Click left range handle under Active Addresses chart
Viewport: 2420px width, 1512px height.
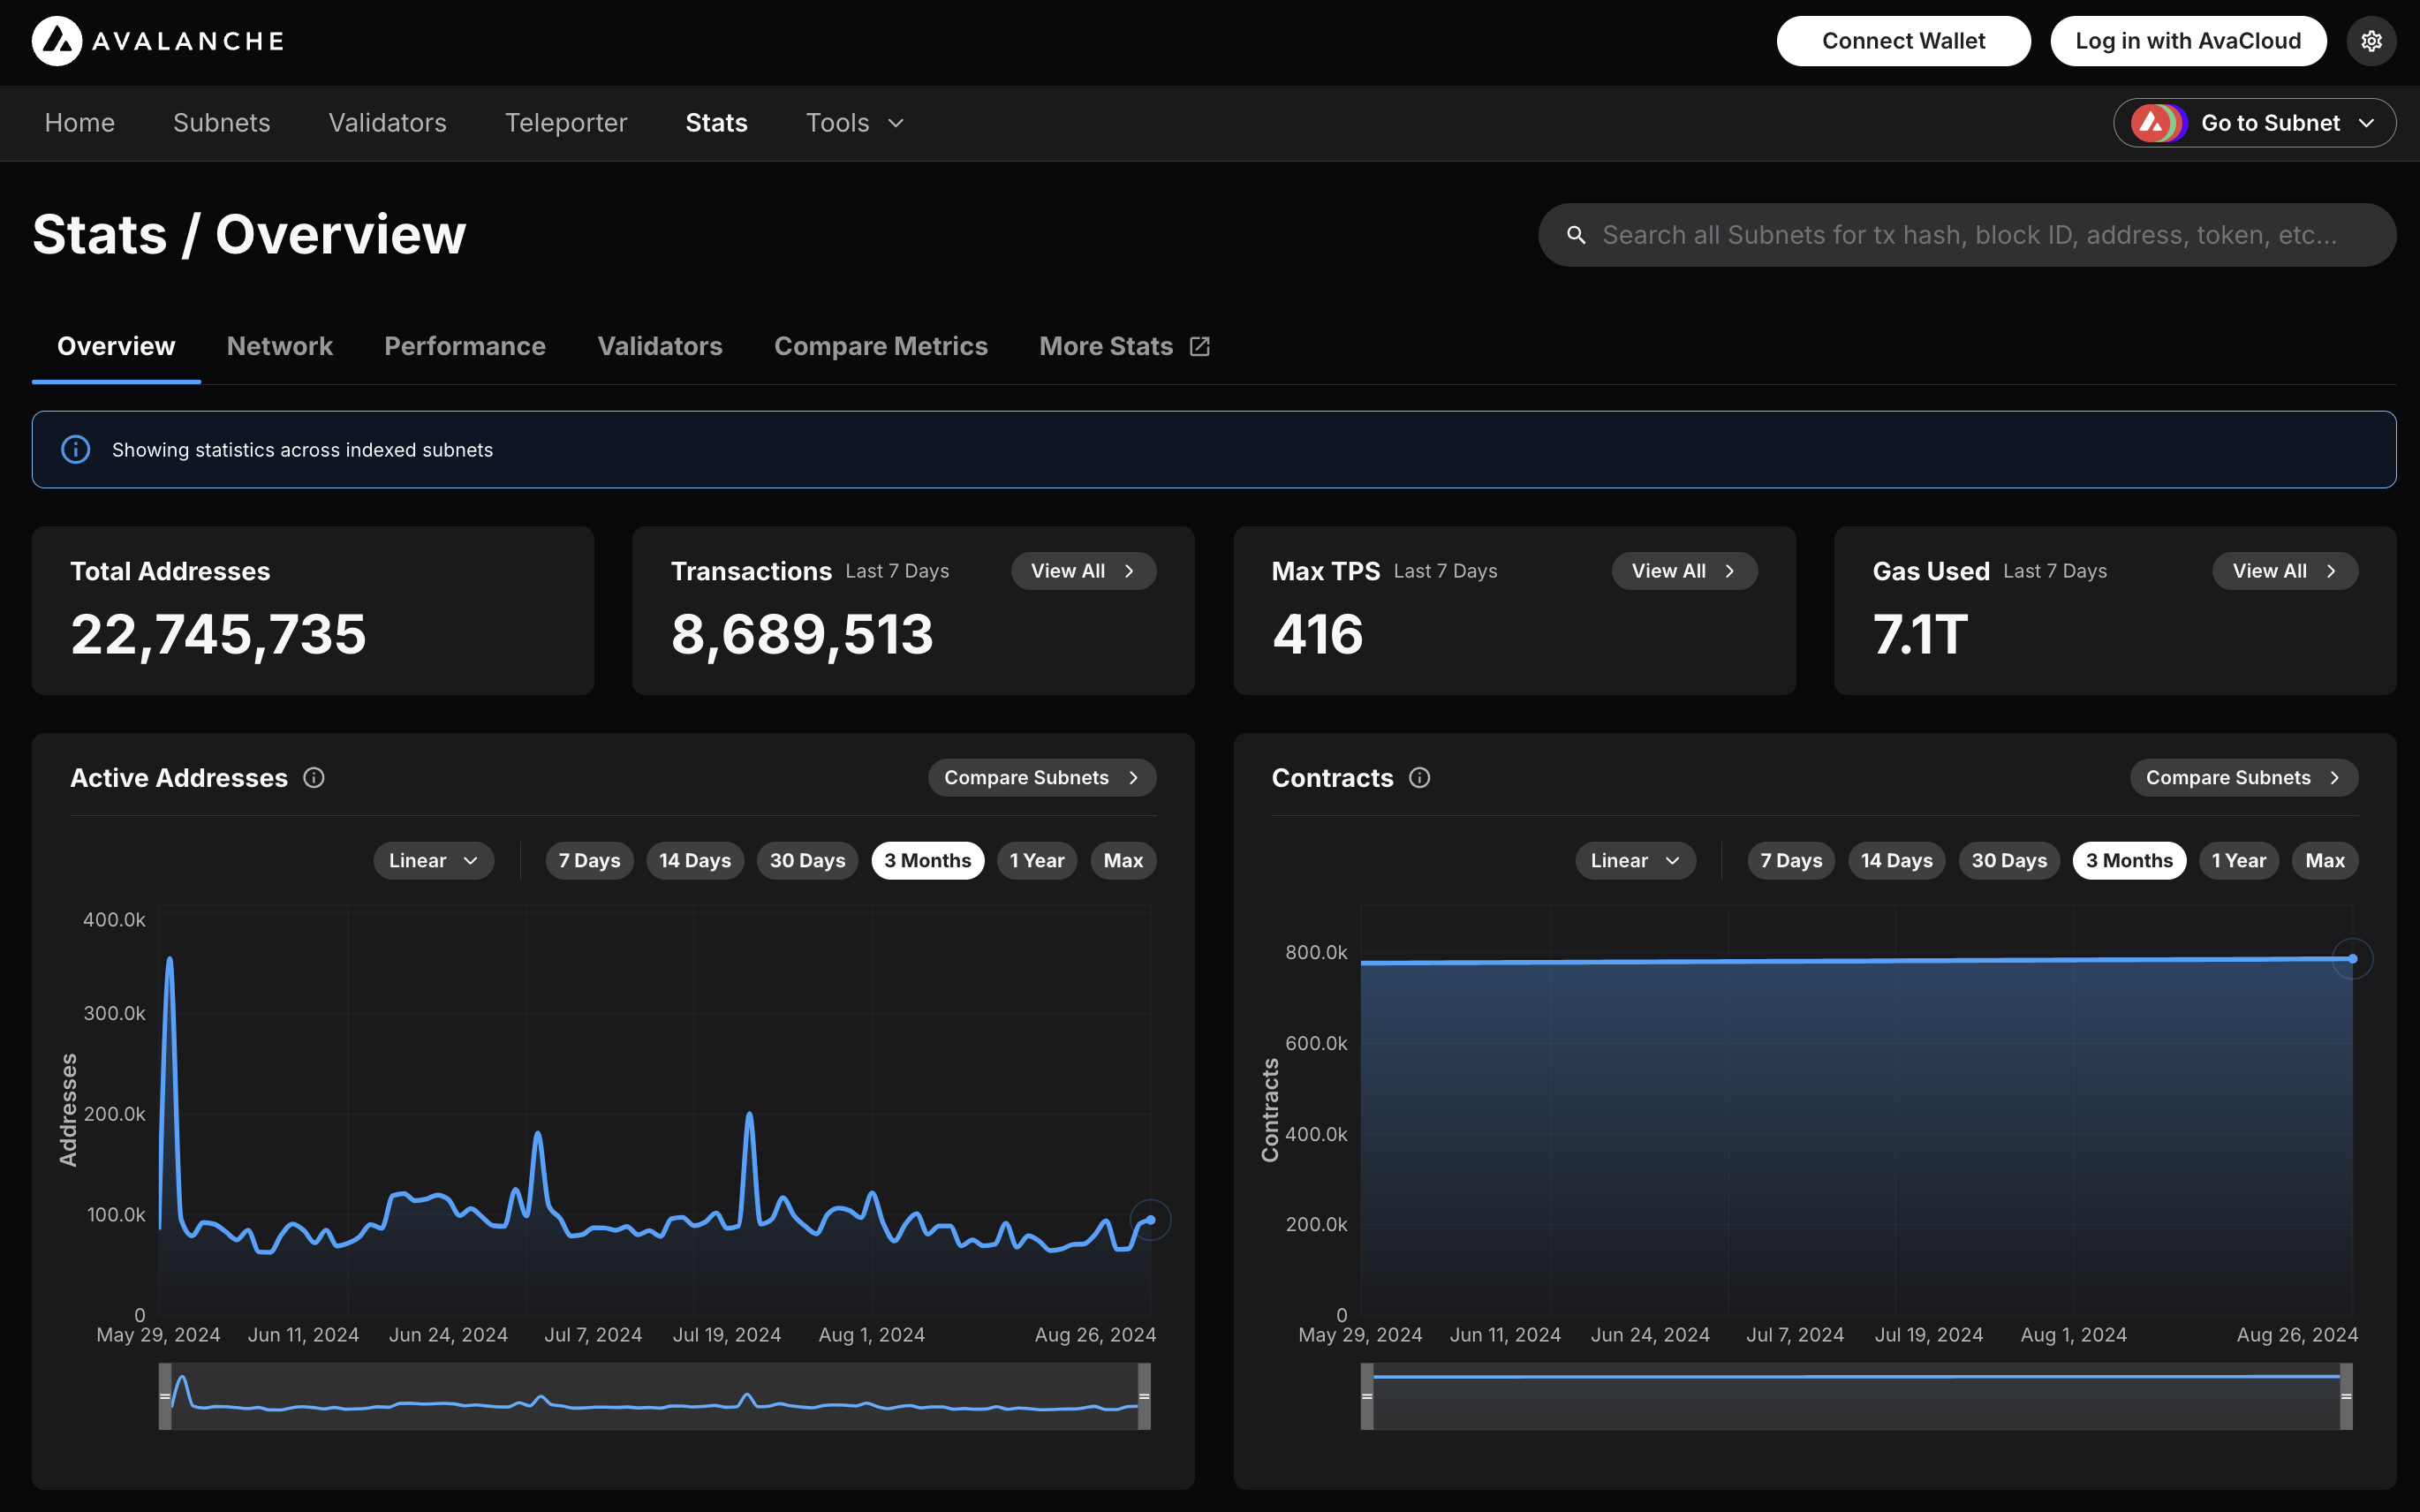pos(165,1396)
